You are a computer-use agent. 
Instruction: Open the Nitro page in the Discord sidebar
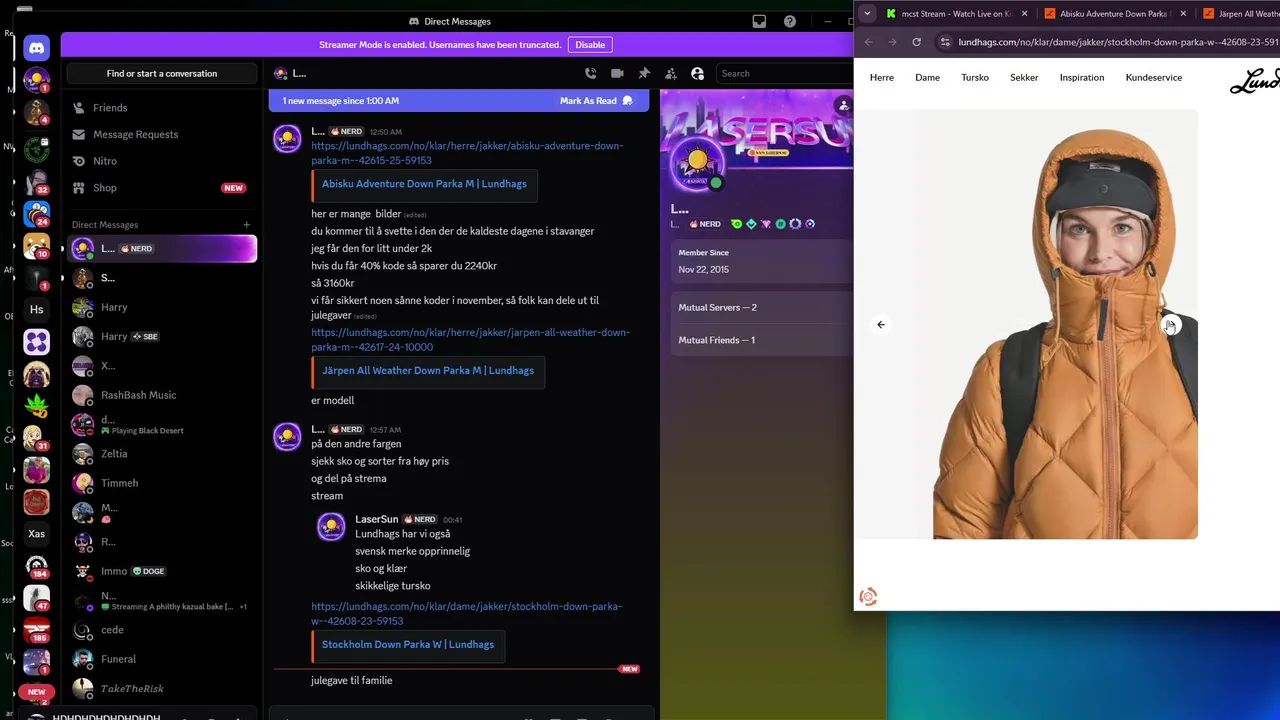click(105, 161)
